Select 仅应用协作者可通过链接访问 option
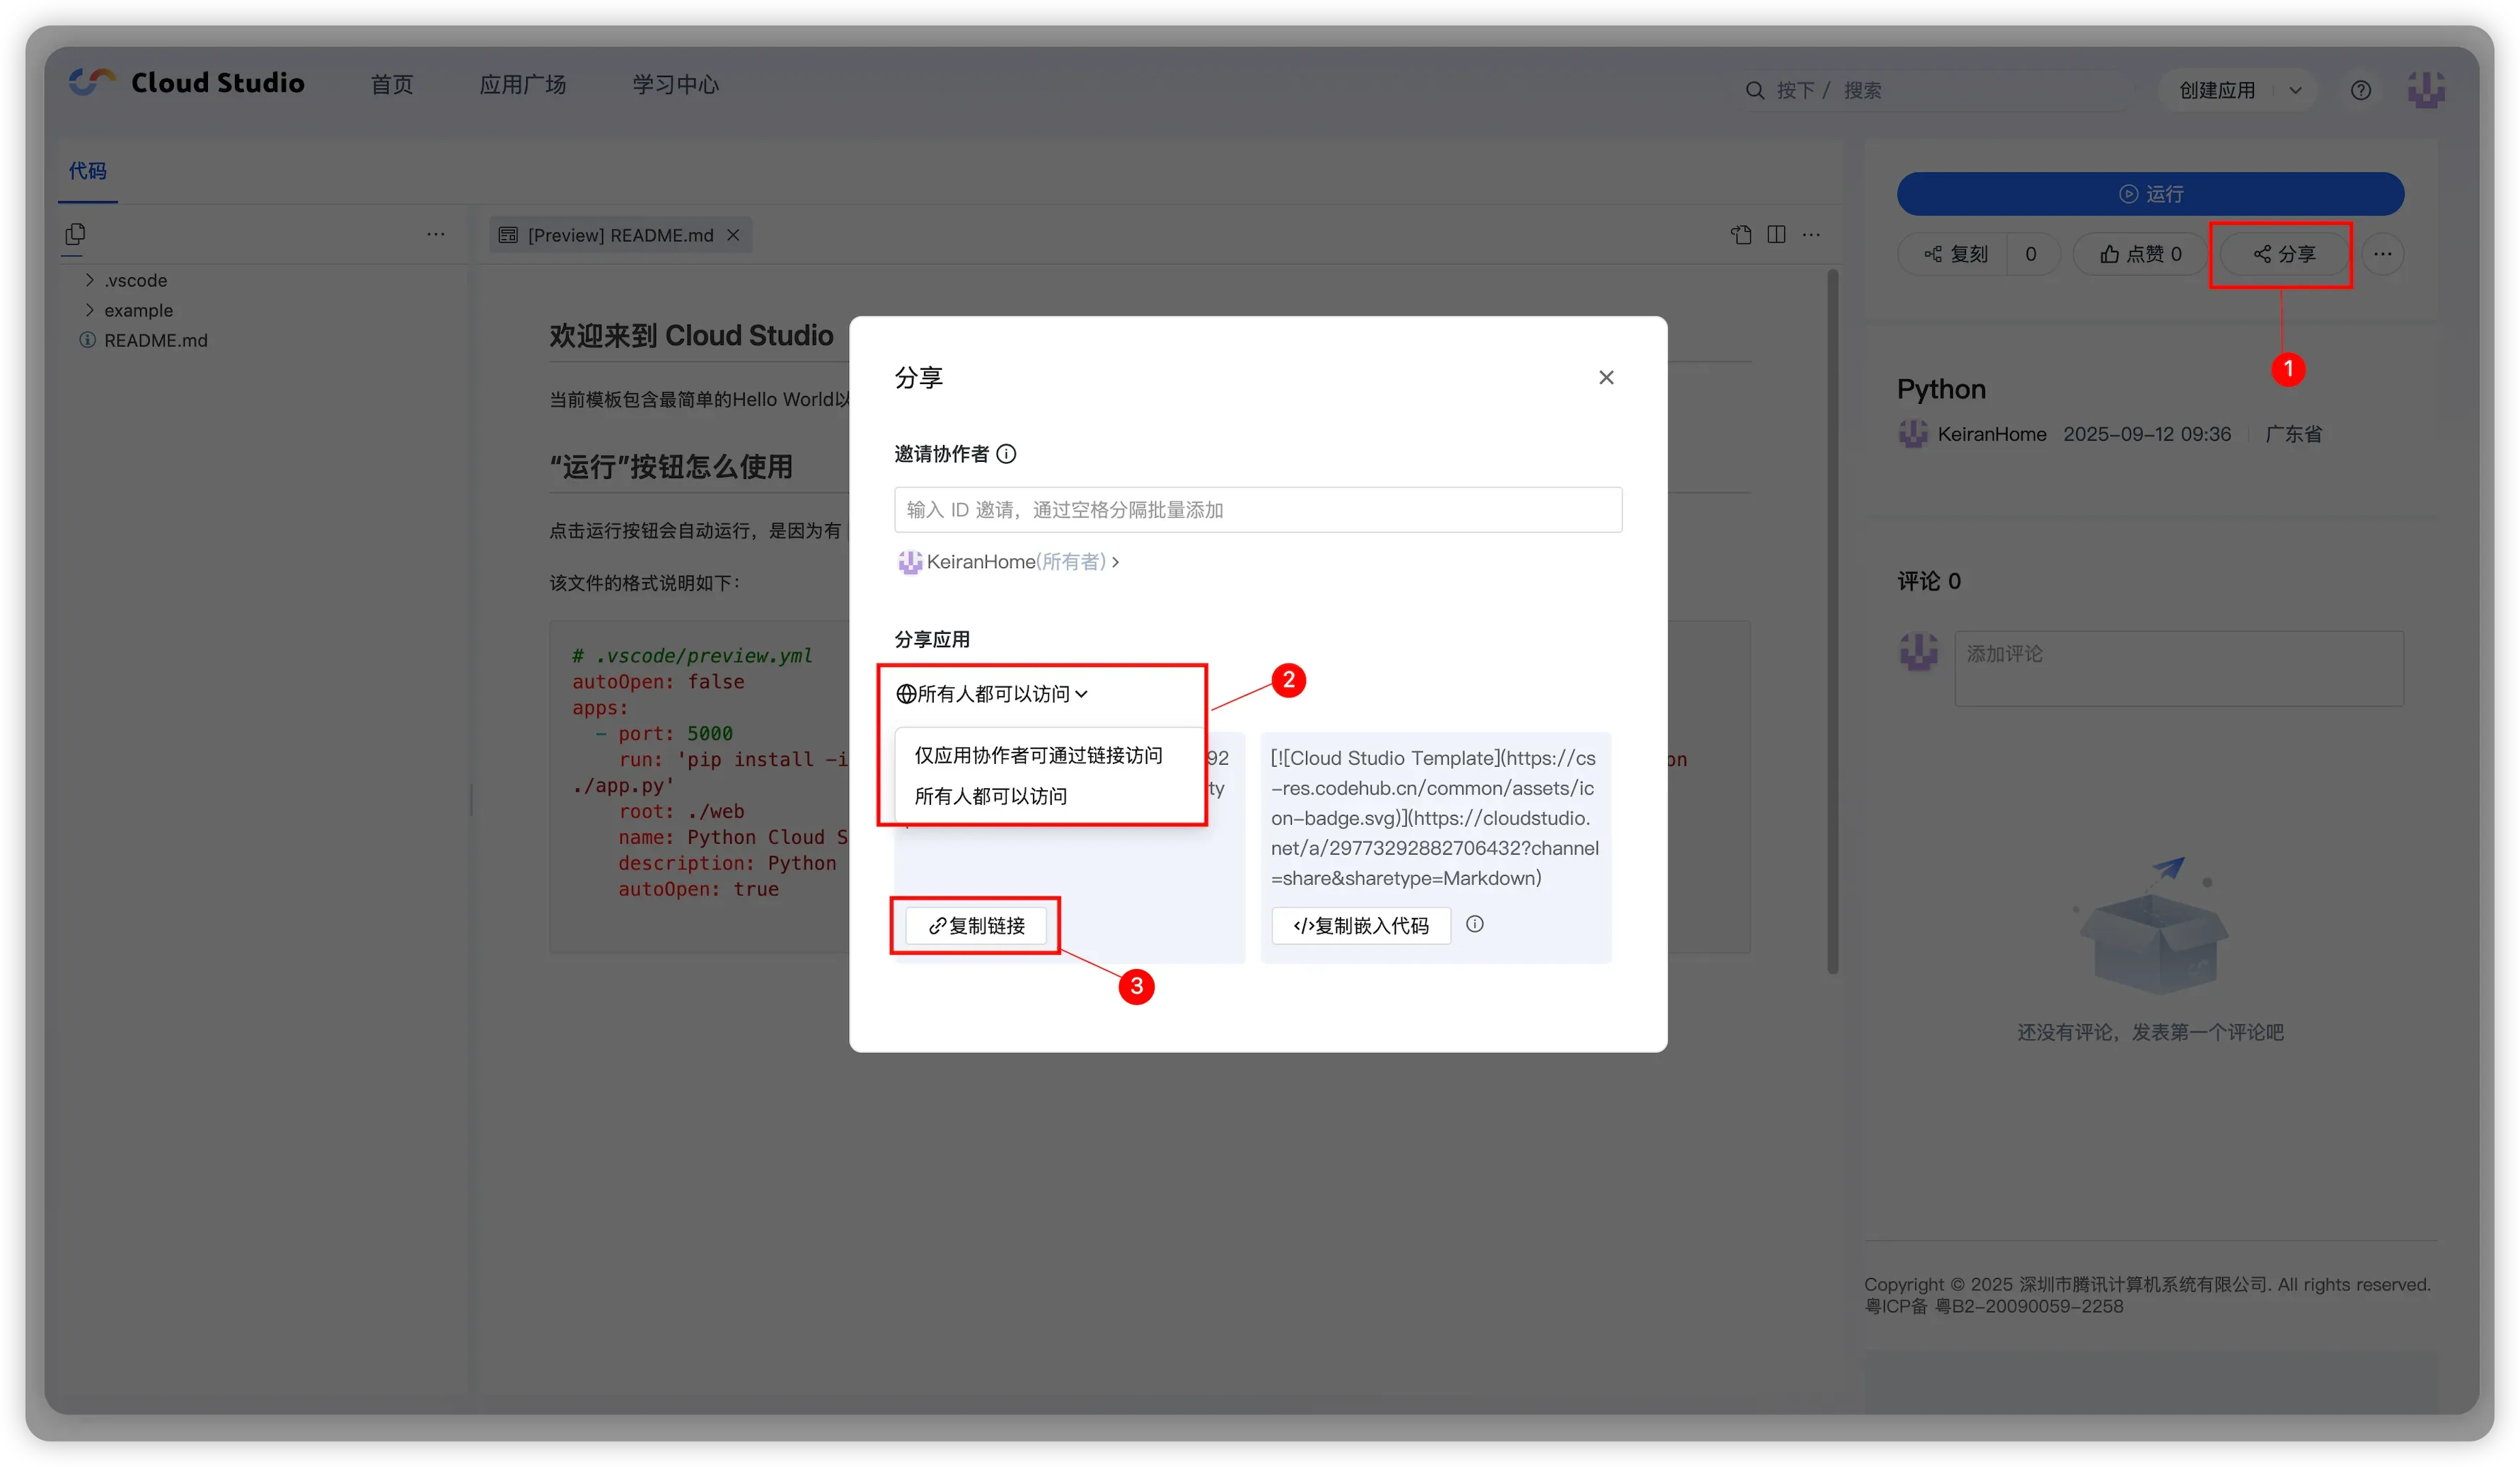This screenshot has width=2520, height=1467. [x=1038, y=755]
